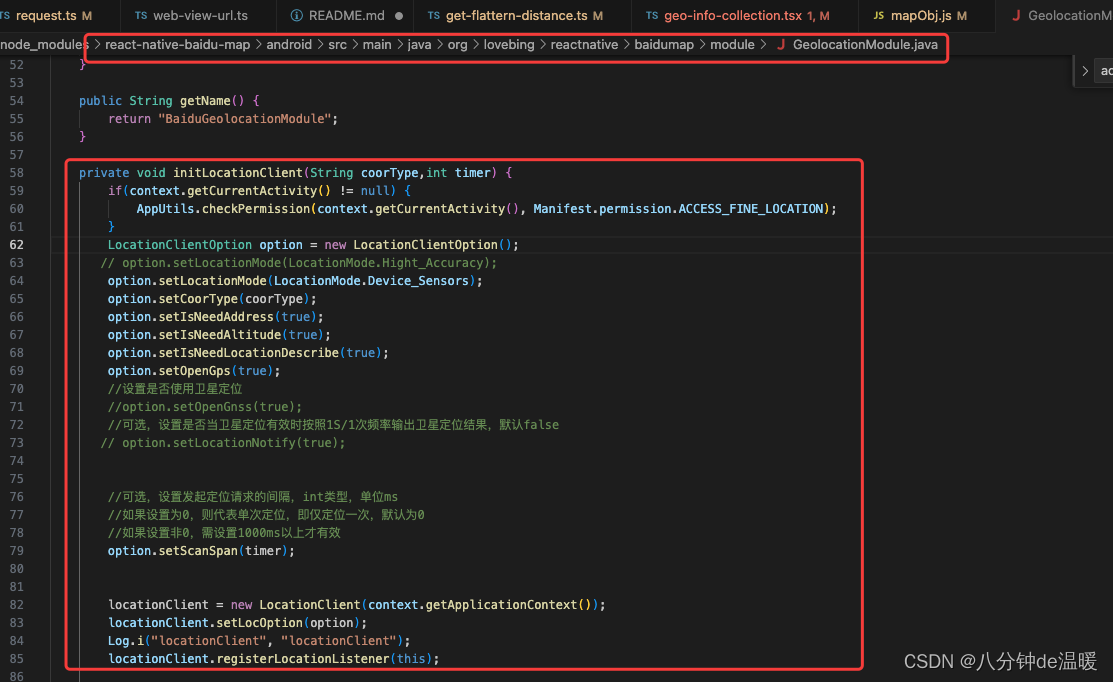Click node_modules in the breadcrumb path
The image size is (1113, 682).
click(x=44, y=45)
